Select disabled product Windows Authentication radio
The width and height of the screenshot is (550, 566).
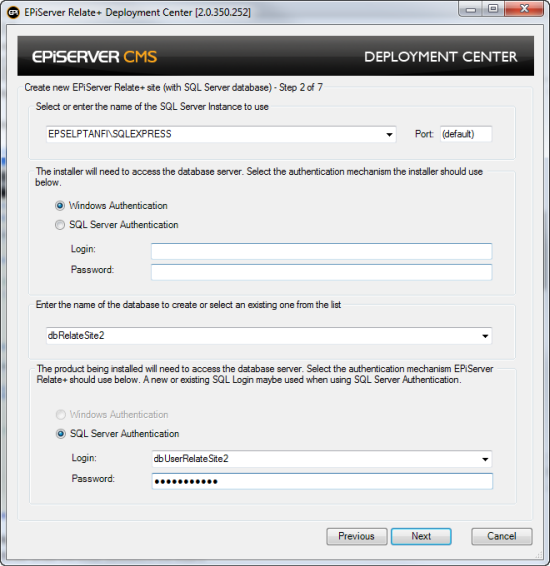click(61, 414)
